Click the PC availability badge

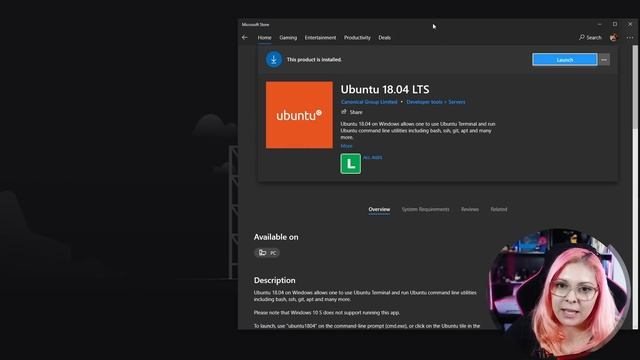point(267,253)
